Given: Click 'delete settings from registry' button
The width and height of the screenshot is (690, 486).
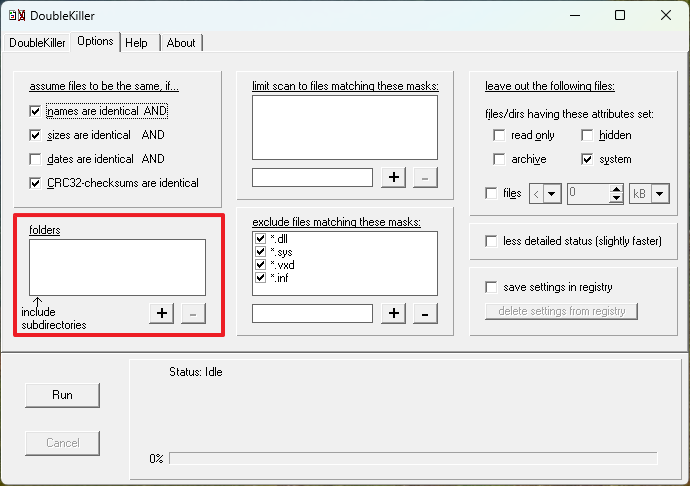Looking at the screenshot, I should tap(562, 311).
